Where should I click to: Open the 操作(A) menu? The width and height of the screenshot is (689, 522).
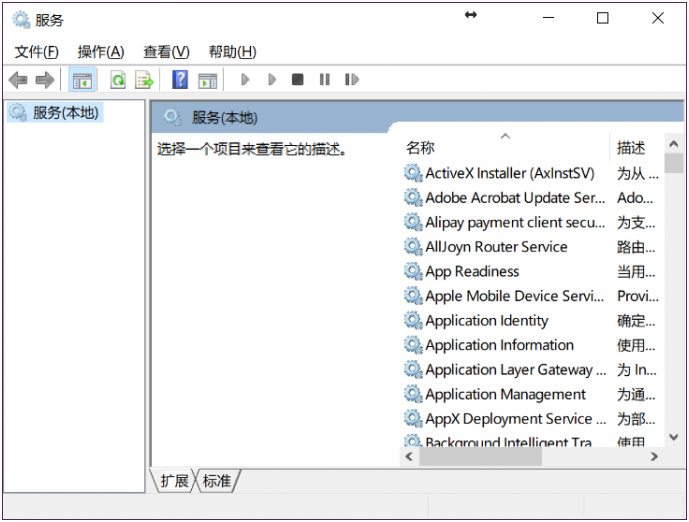click(101, 52)
